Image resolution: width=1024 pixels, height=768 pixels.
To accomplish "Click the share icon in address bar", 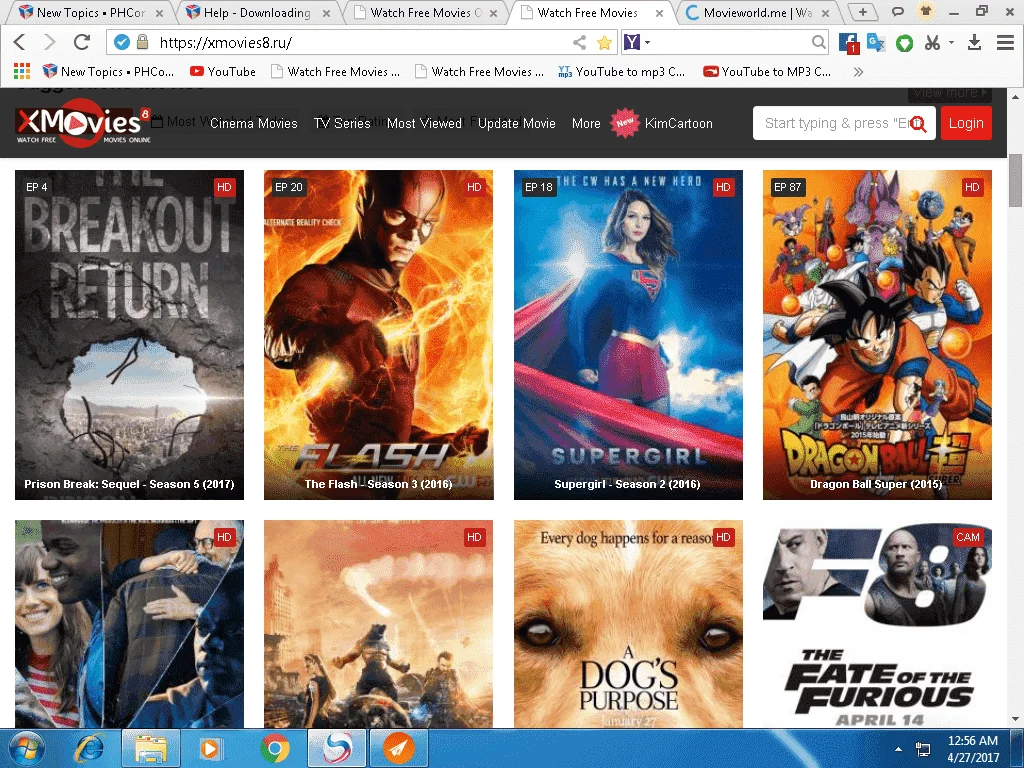I will click(x=579, y=43).
